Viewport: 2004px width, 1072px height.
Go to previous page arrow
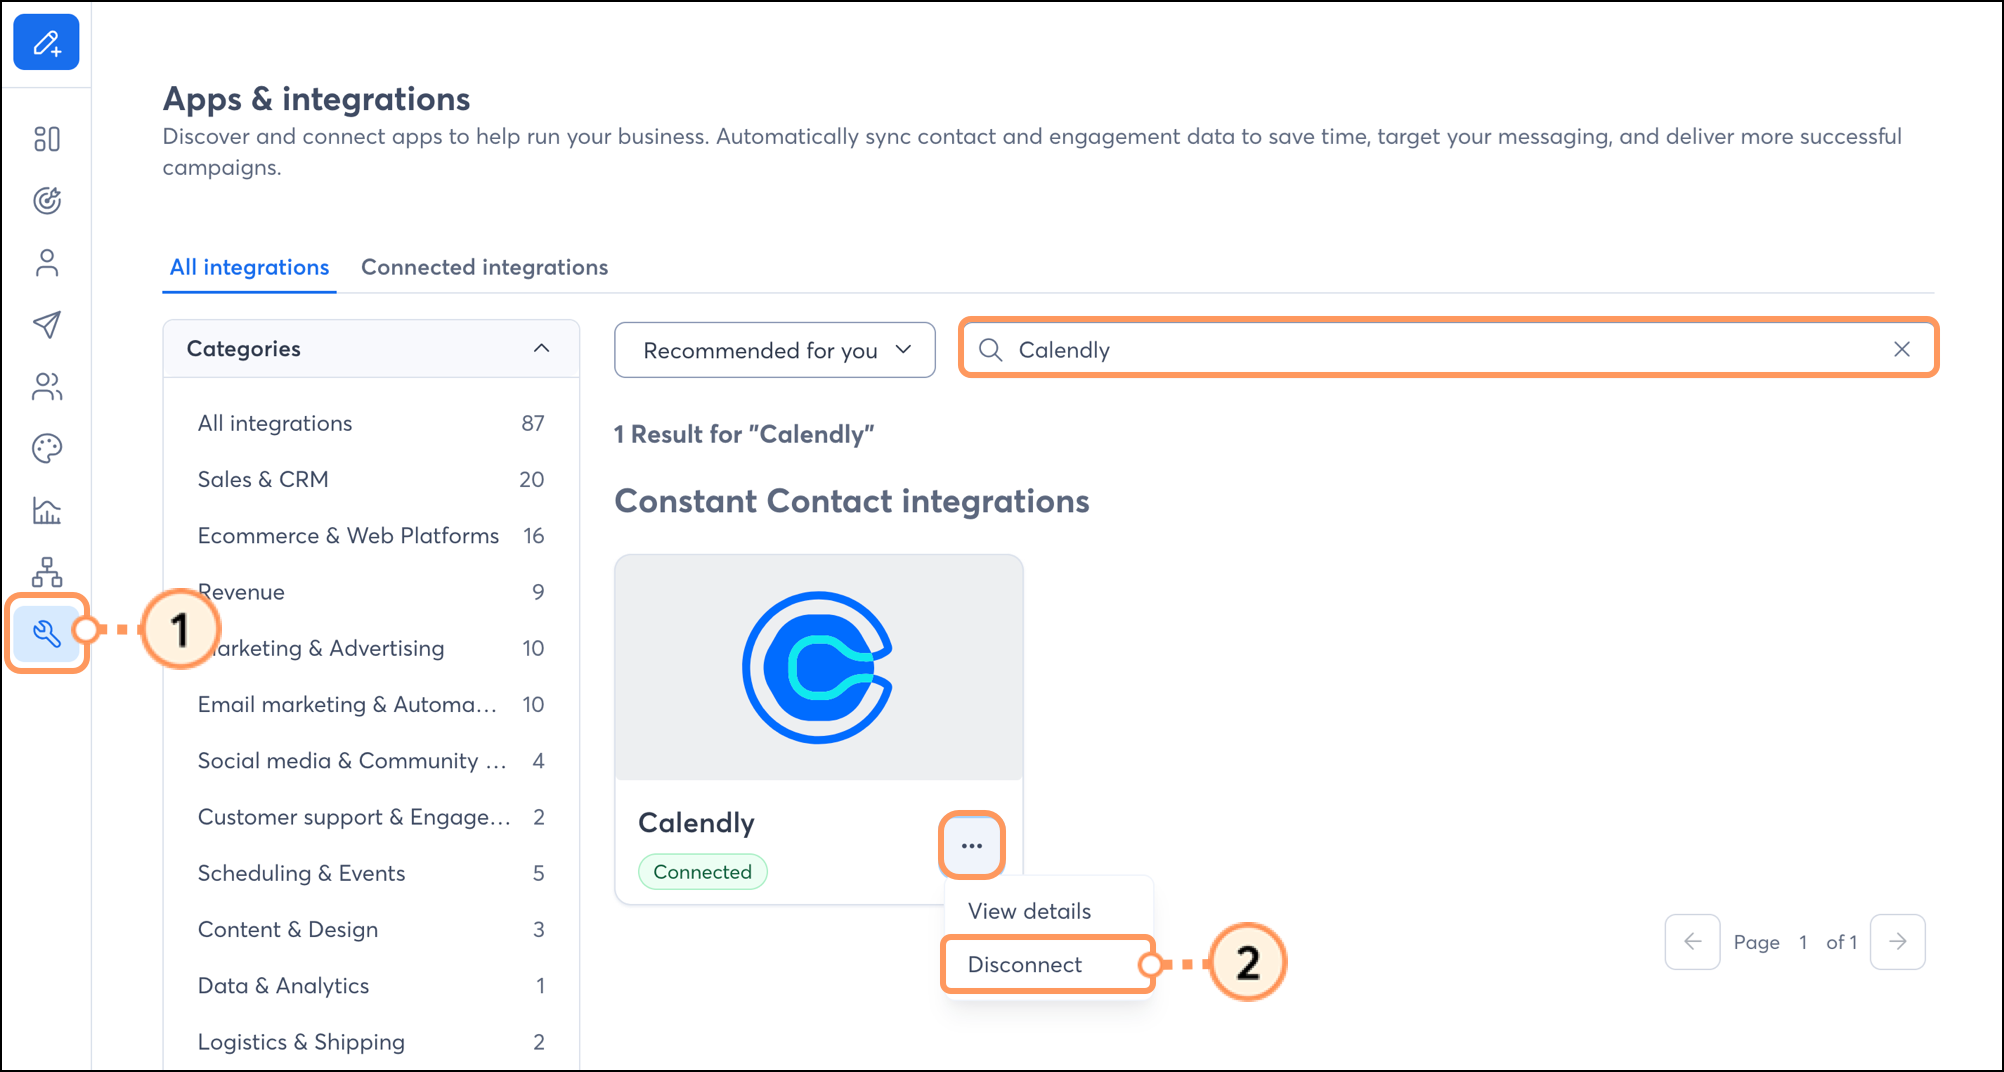(1692, 942)
